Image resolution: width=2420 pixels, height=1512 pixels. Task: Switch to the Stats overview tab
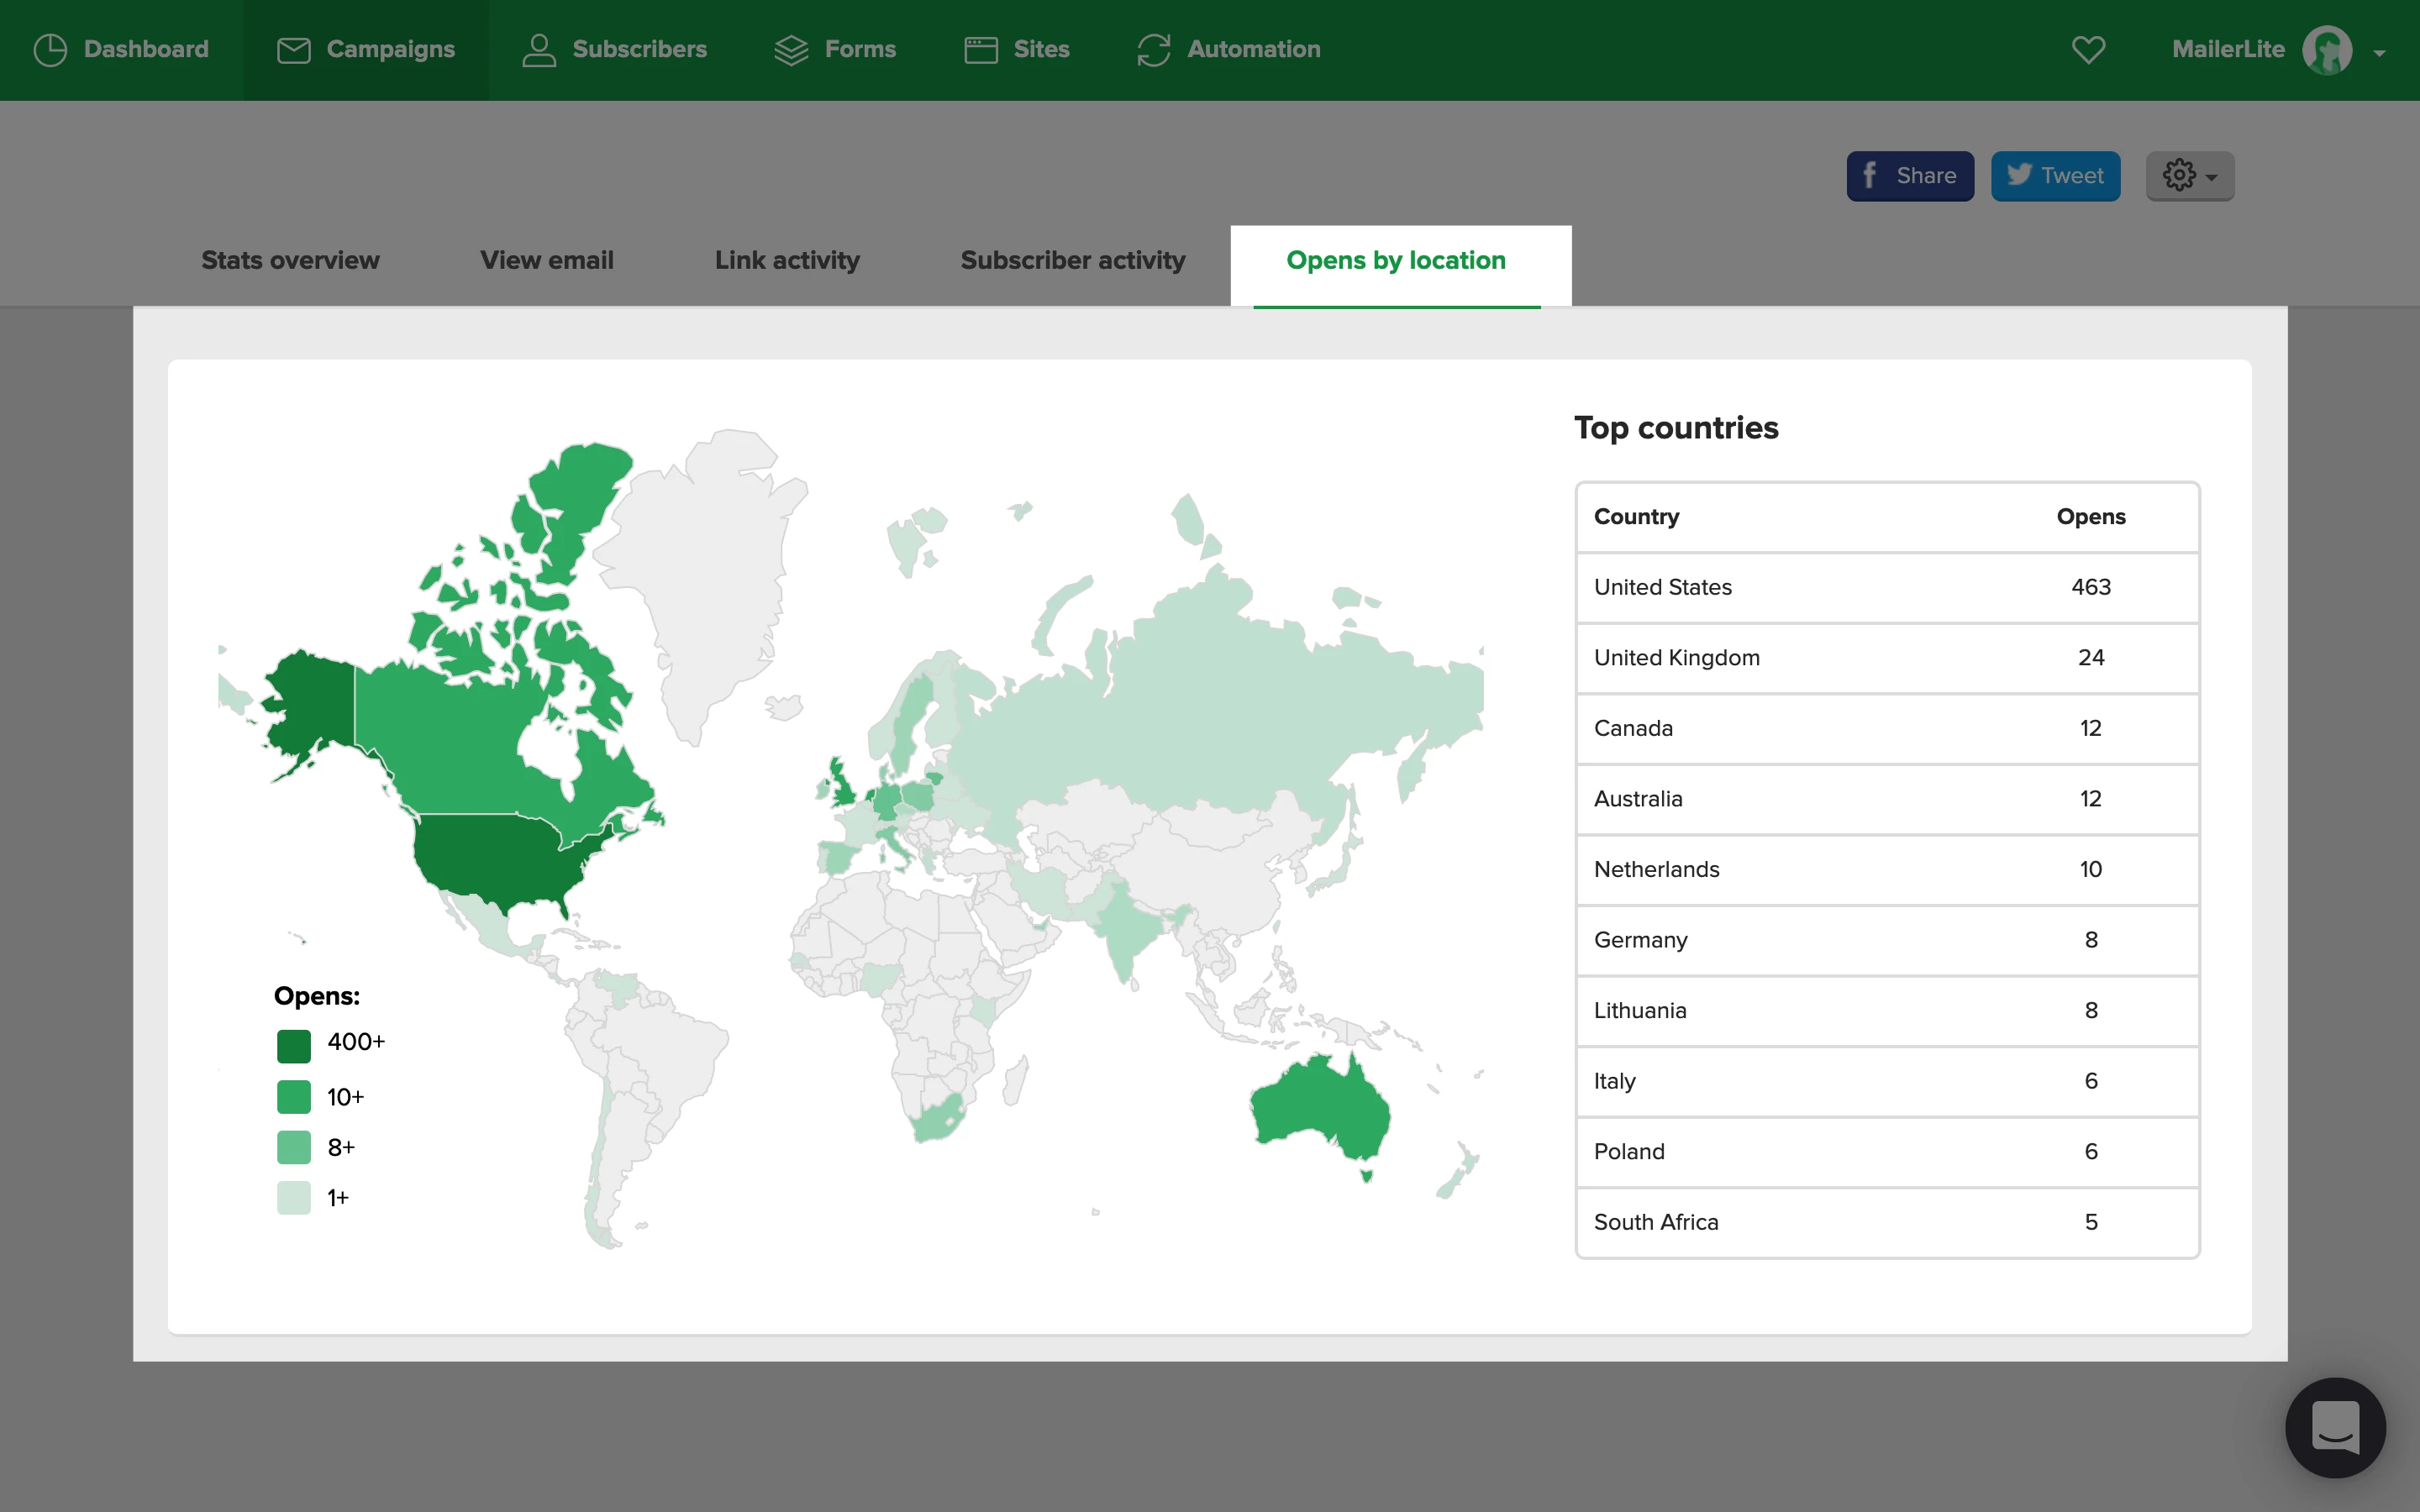coord(290,261)
